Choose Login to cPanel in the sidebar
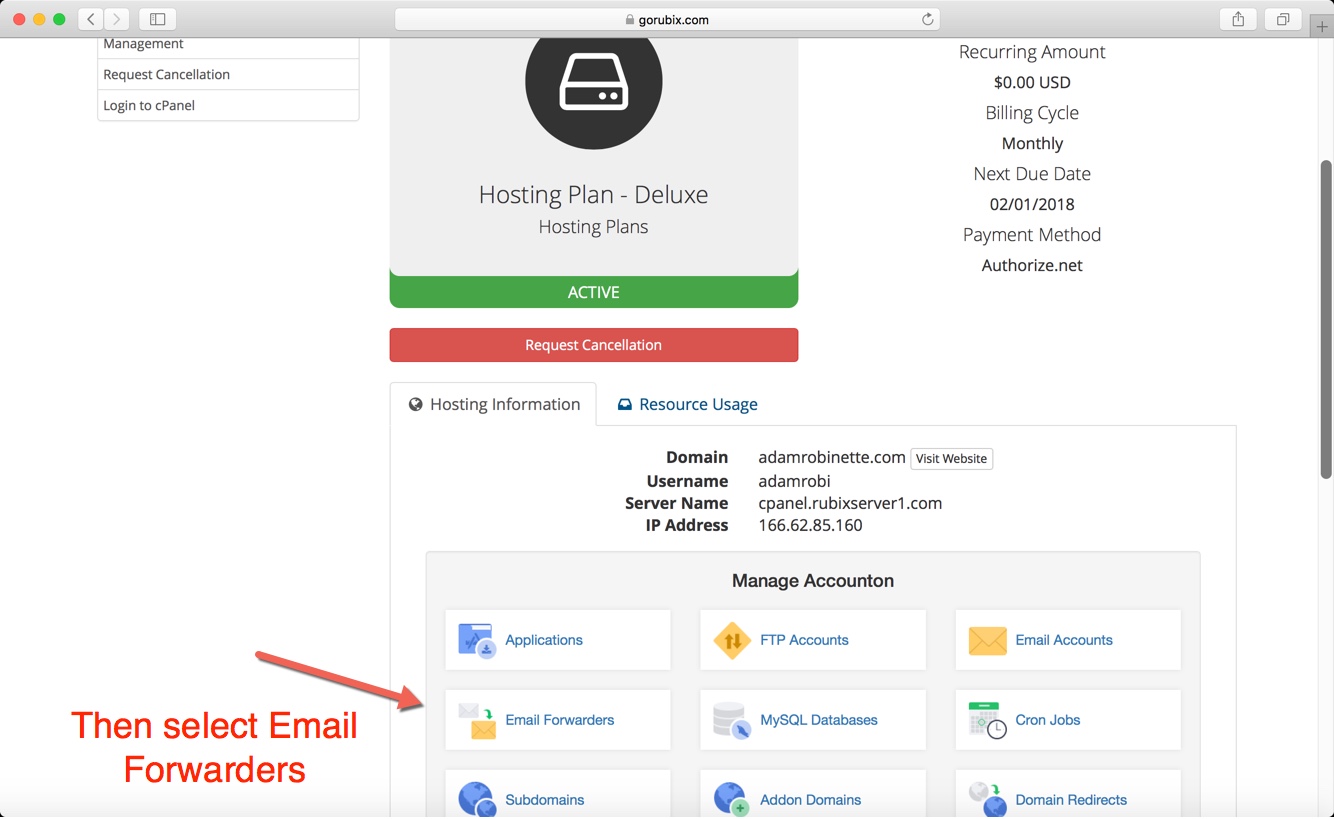The width and height of the screenshot is (1334, 819). point(228,105)
